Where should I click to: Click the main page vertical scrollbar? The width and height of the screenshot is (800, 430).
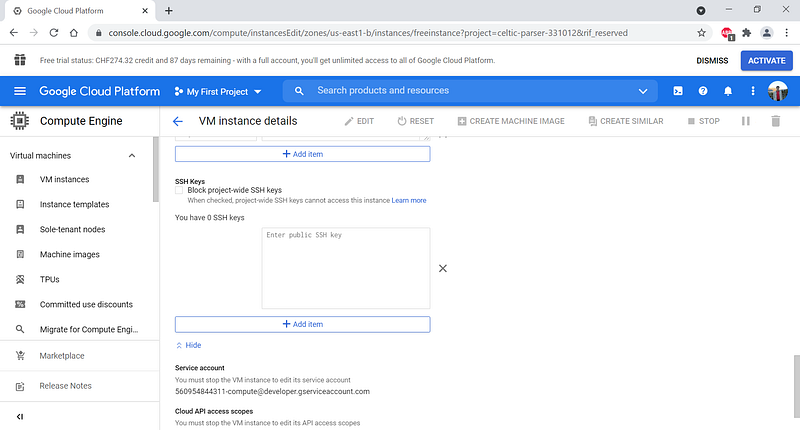click(x=796, y=386)
